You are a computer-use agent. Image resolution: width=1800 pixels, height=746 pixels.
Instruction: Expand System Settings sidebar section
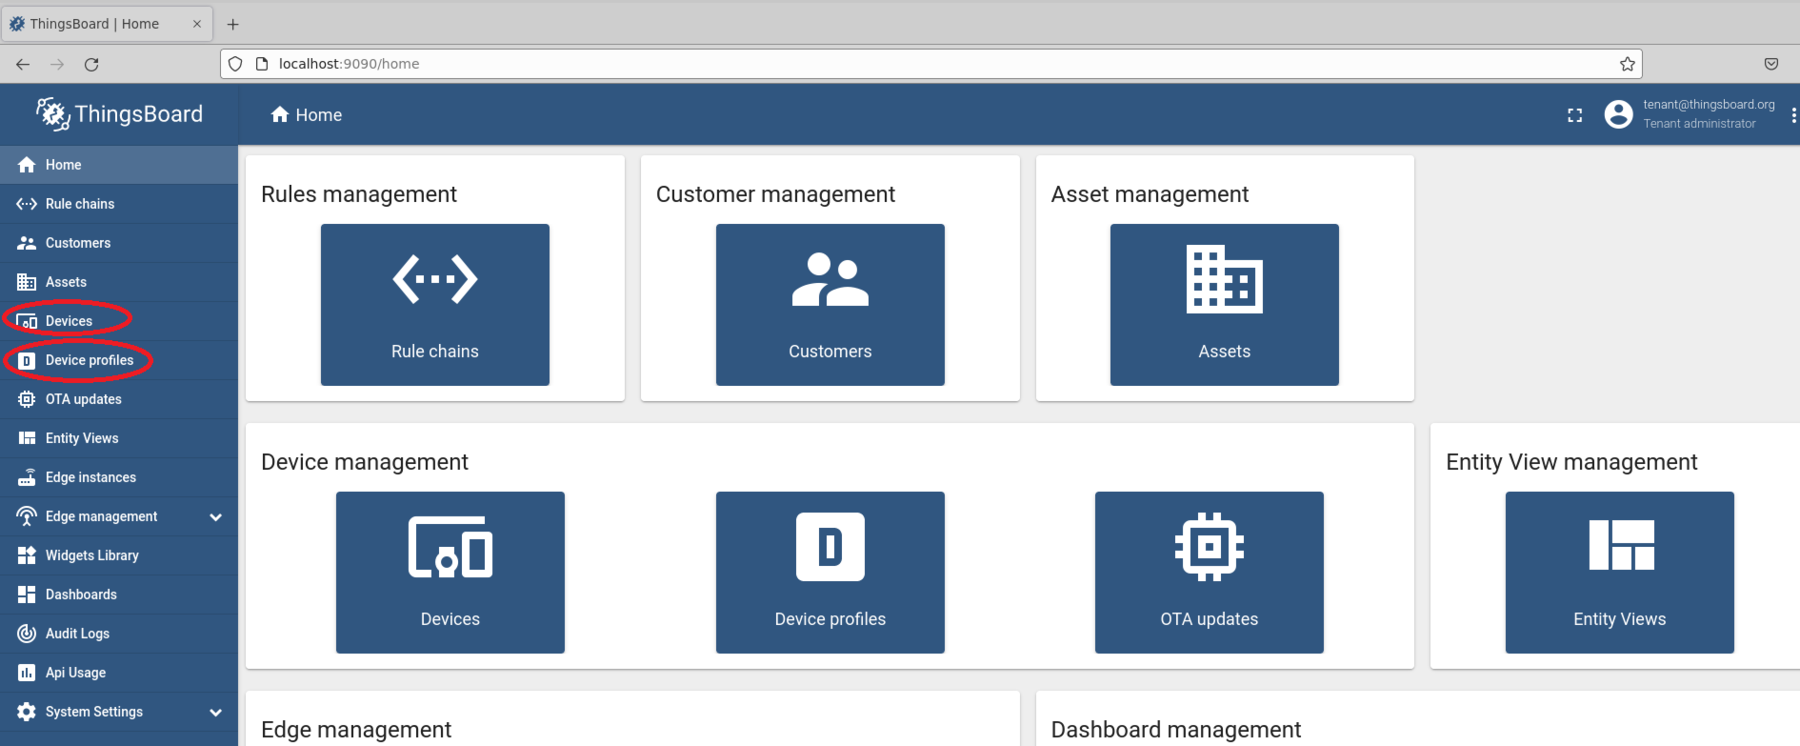(215, 712)
